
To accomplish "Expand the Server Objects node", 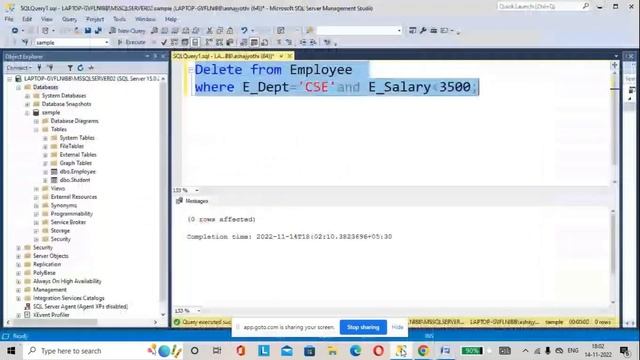I will [19, 256].
